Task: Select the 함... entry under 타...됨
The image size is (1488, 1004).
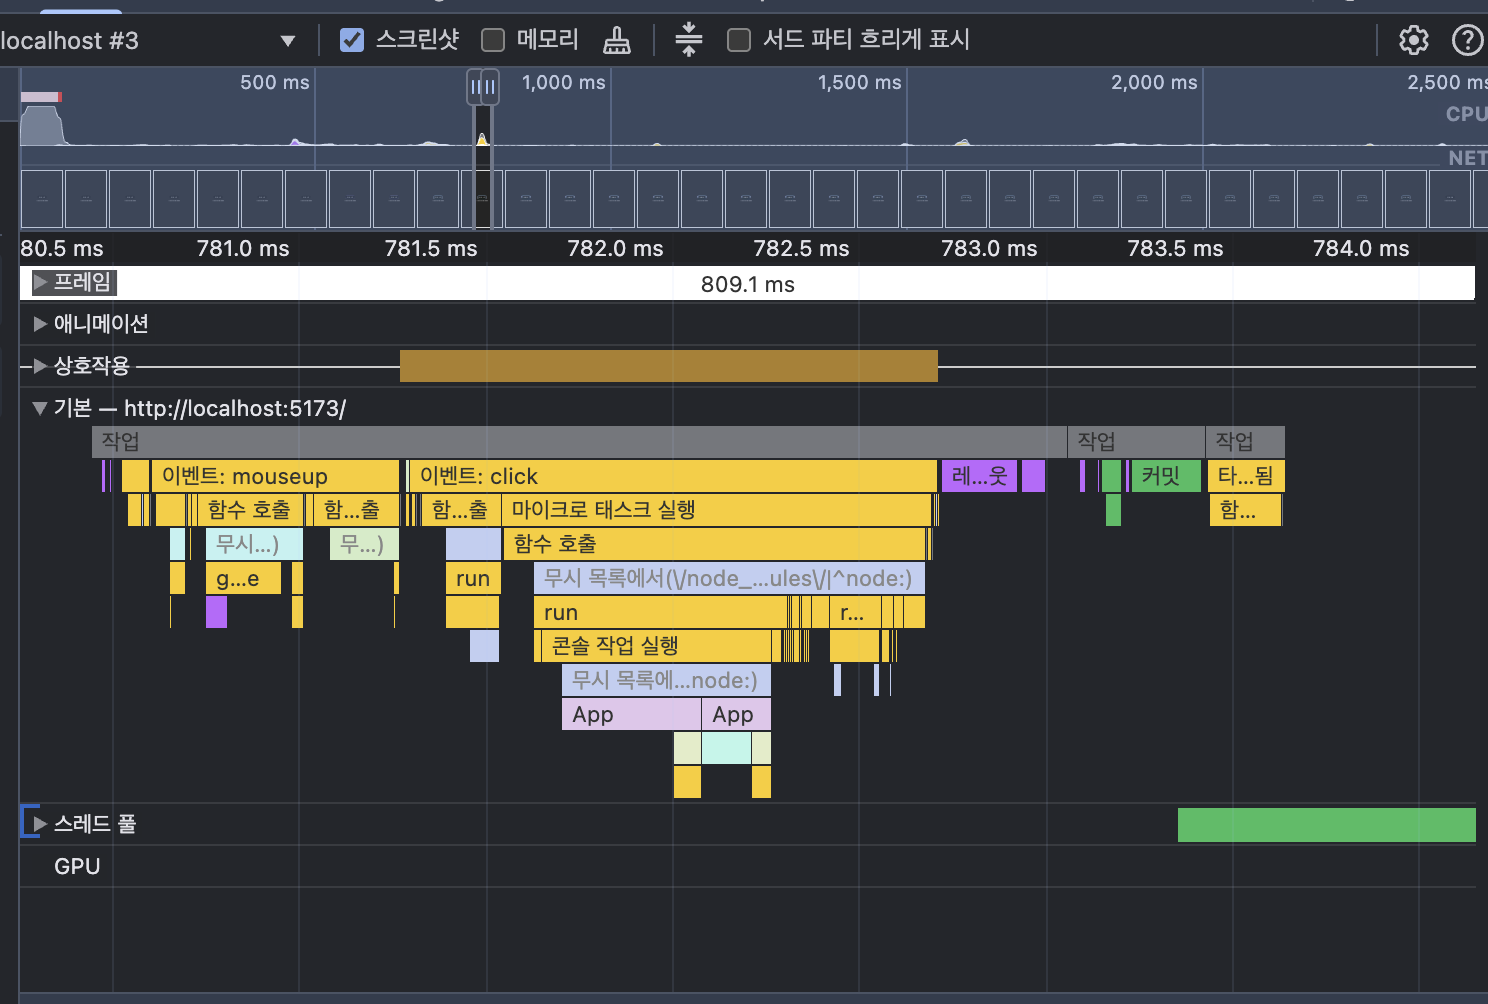Action: [1245, 510]
